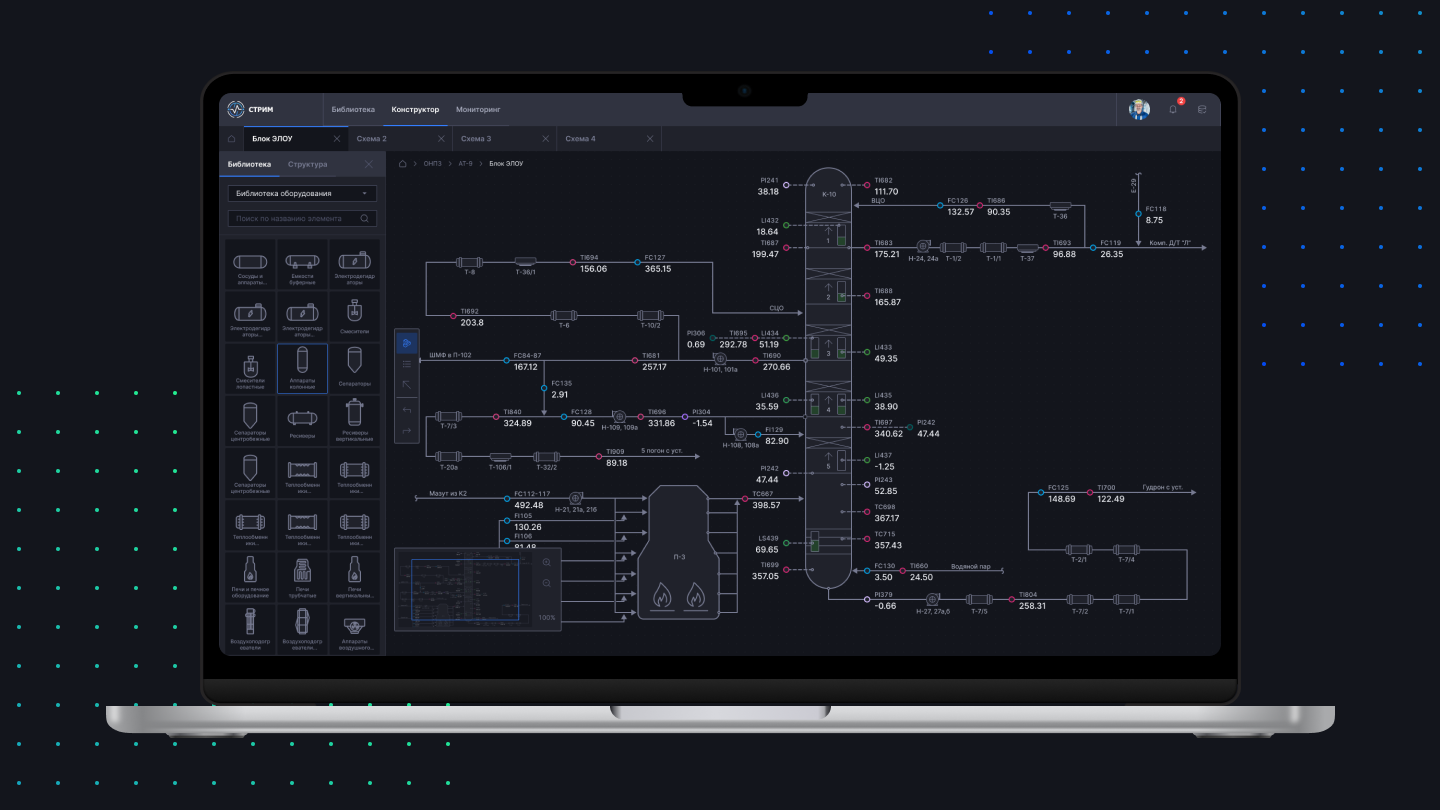Open notifications via the bell icon

(1172, 110)
